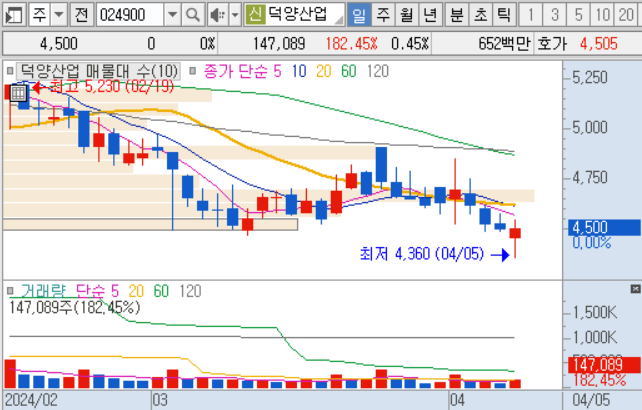This screenshot has width=642, height=410.
Task: Click the green 60 volume MA legend
Action: tap(161, 291)
